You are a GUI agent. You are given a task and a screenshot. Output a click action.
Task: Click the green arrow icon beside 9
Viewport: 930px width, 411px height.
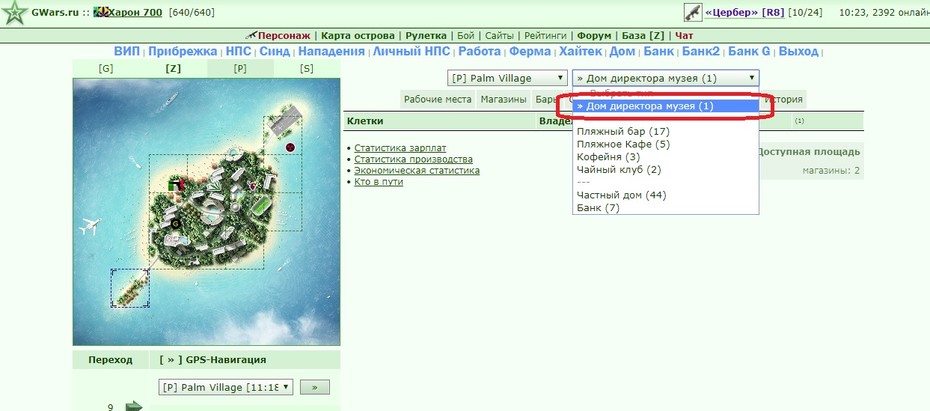pyautogui.click(x=134, y=406)
